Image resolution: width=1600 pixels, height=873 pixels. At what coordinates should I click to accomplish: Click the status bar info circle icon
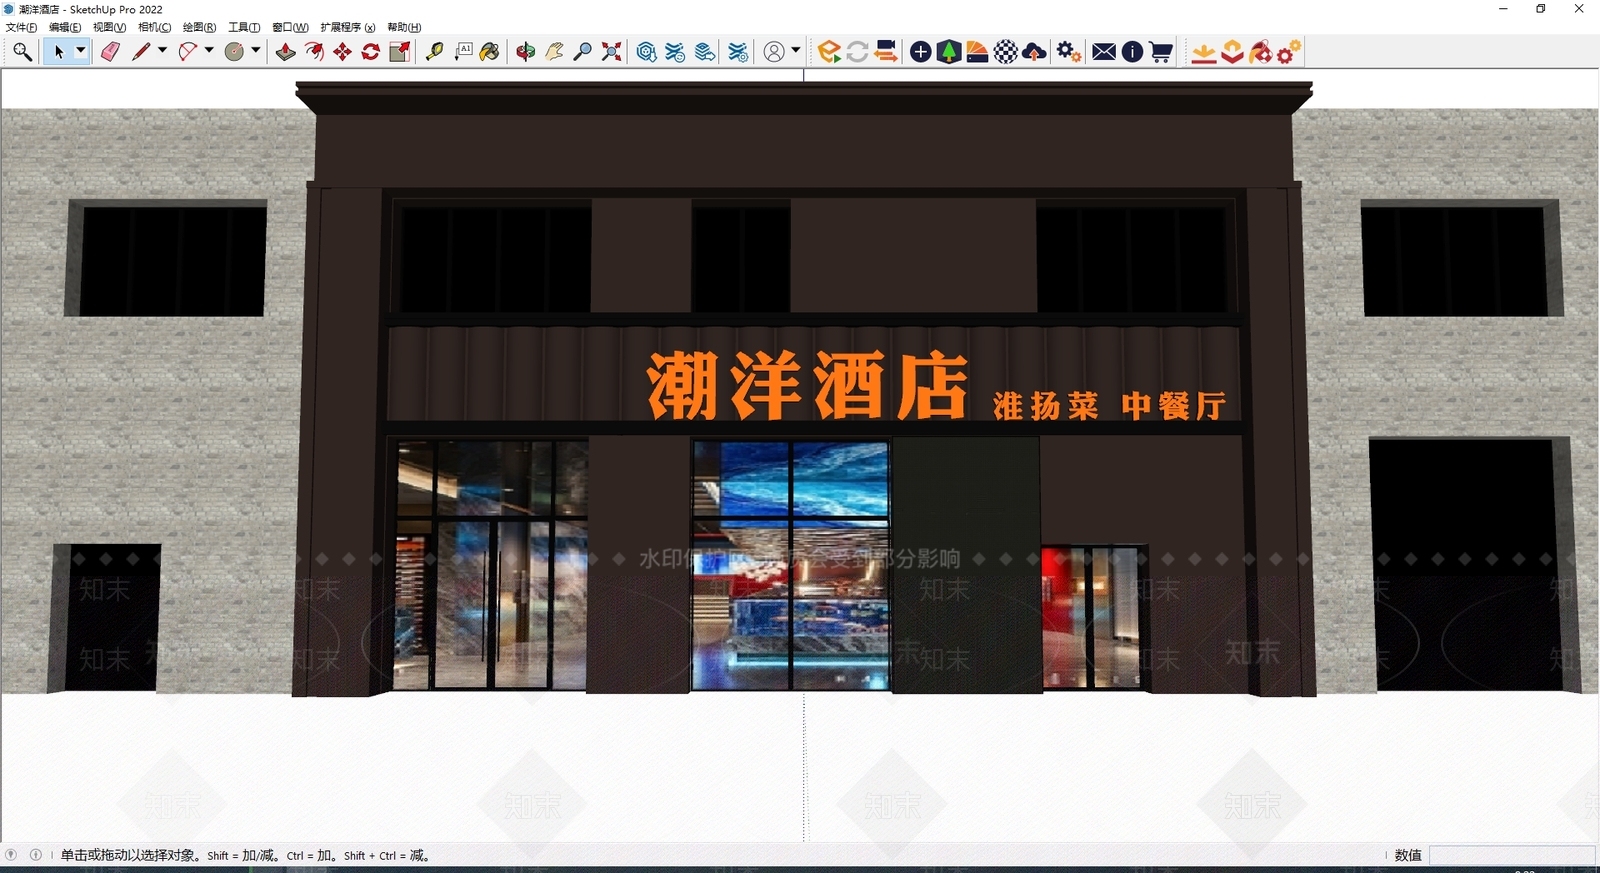point(36,855)
